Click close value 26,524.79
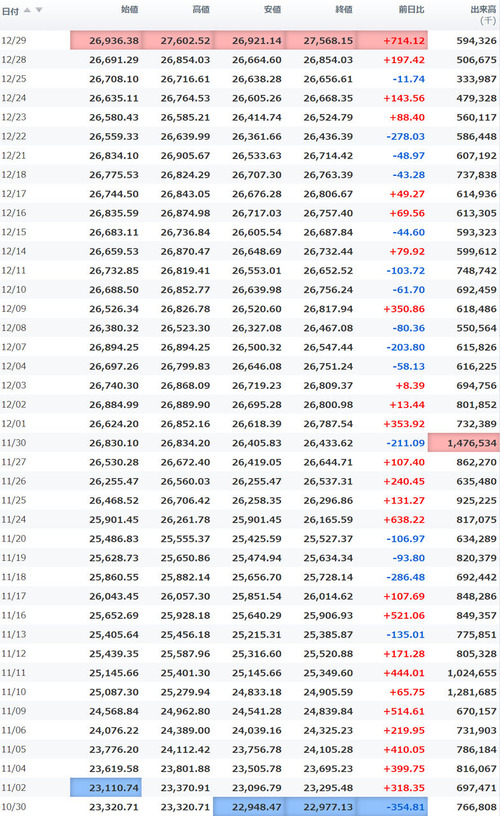Screen dimensions: 500x816 click(328, 117)
